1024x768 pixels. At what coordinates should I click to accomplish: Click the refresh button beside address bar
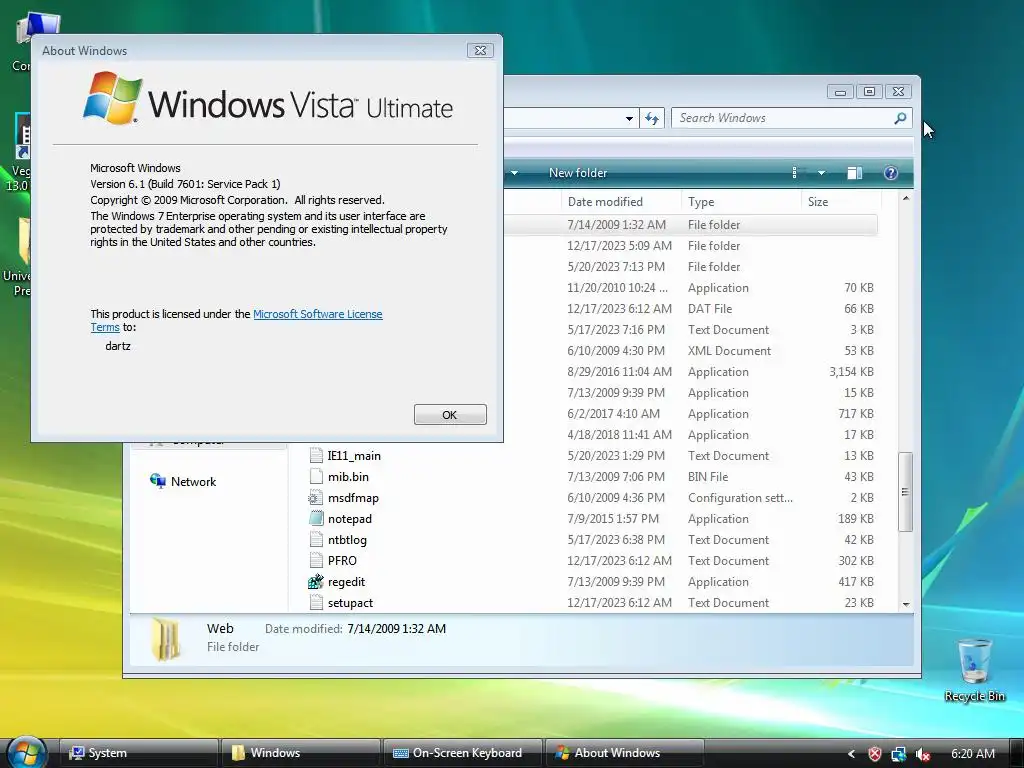tap(652, 118)
